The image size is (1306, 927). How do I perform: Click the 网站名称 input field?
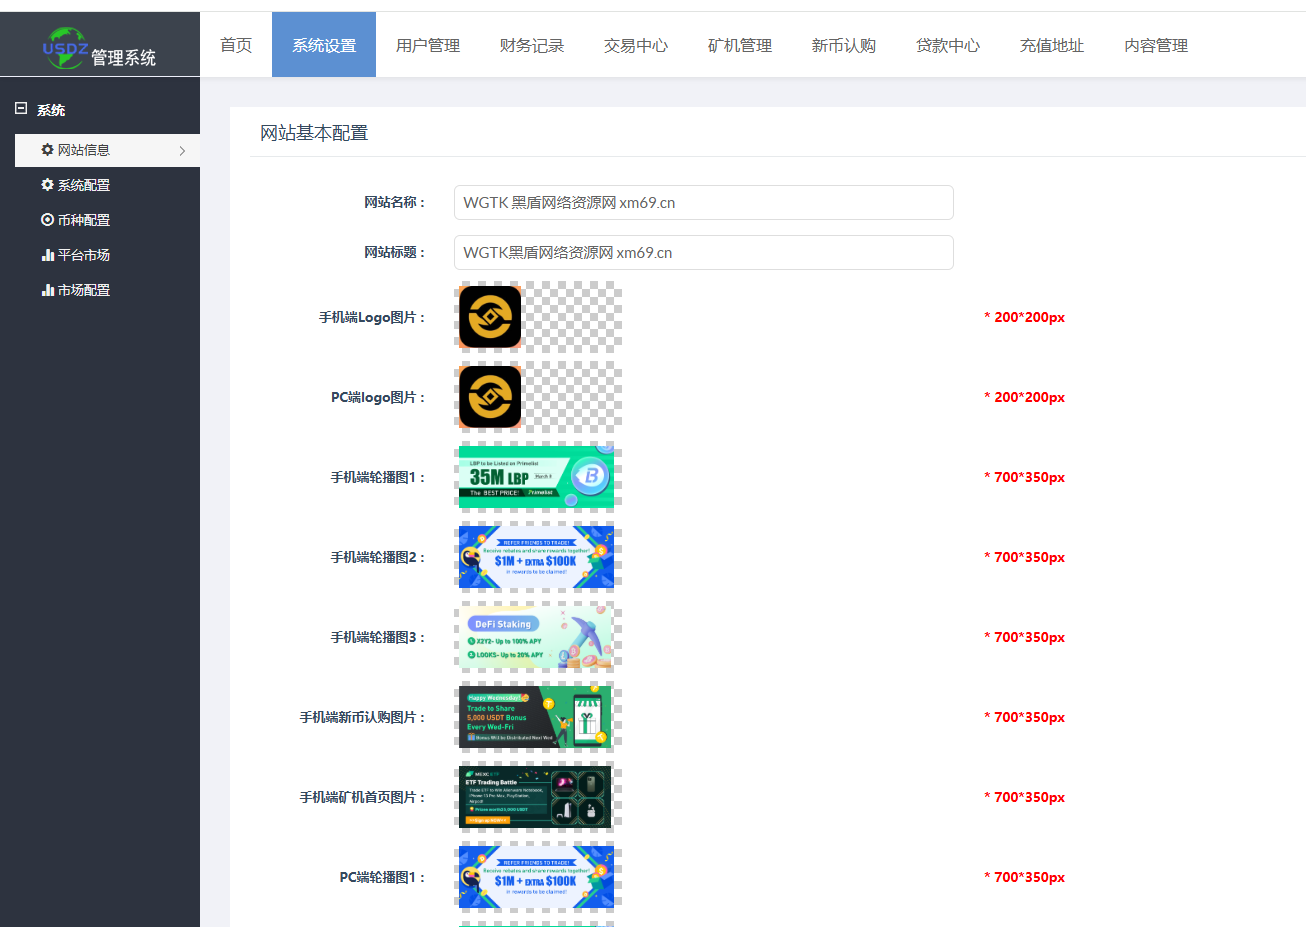pos(703,203)
